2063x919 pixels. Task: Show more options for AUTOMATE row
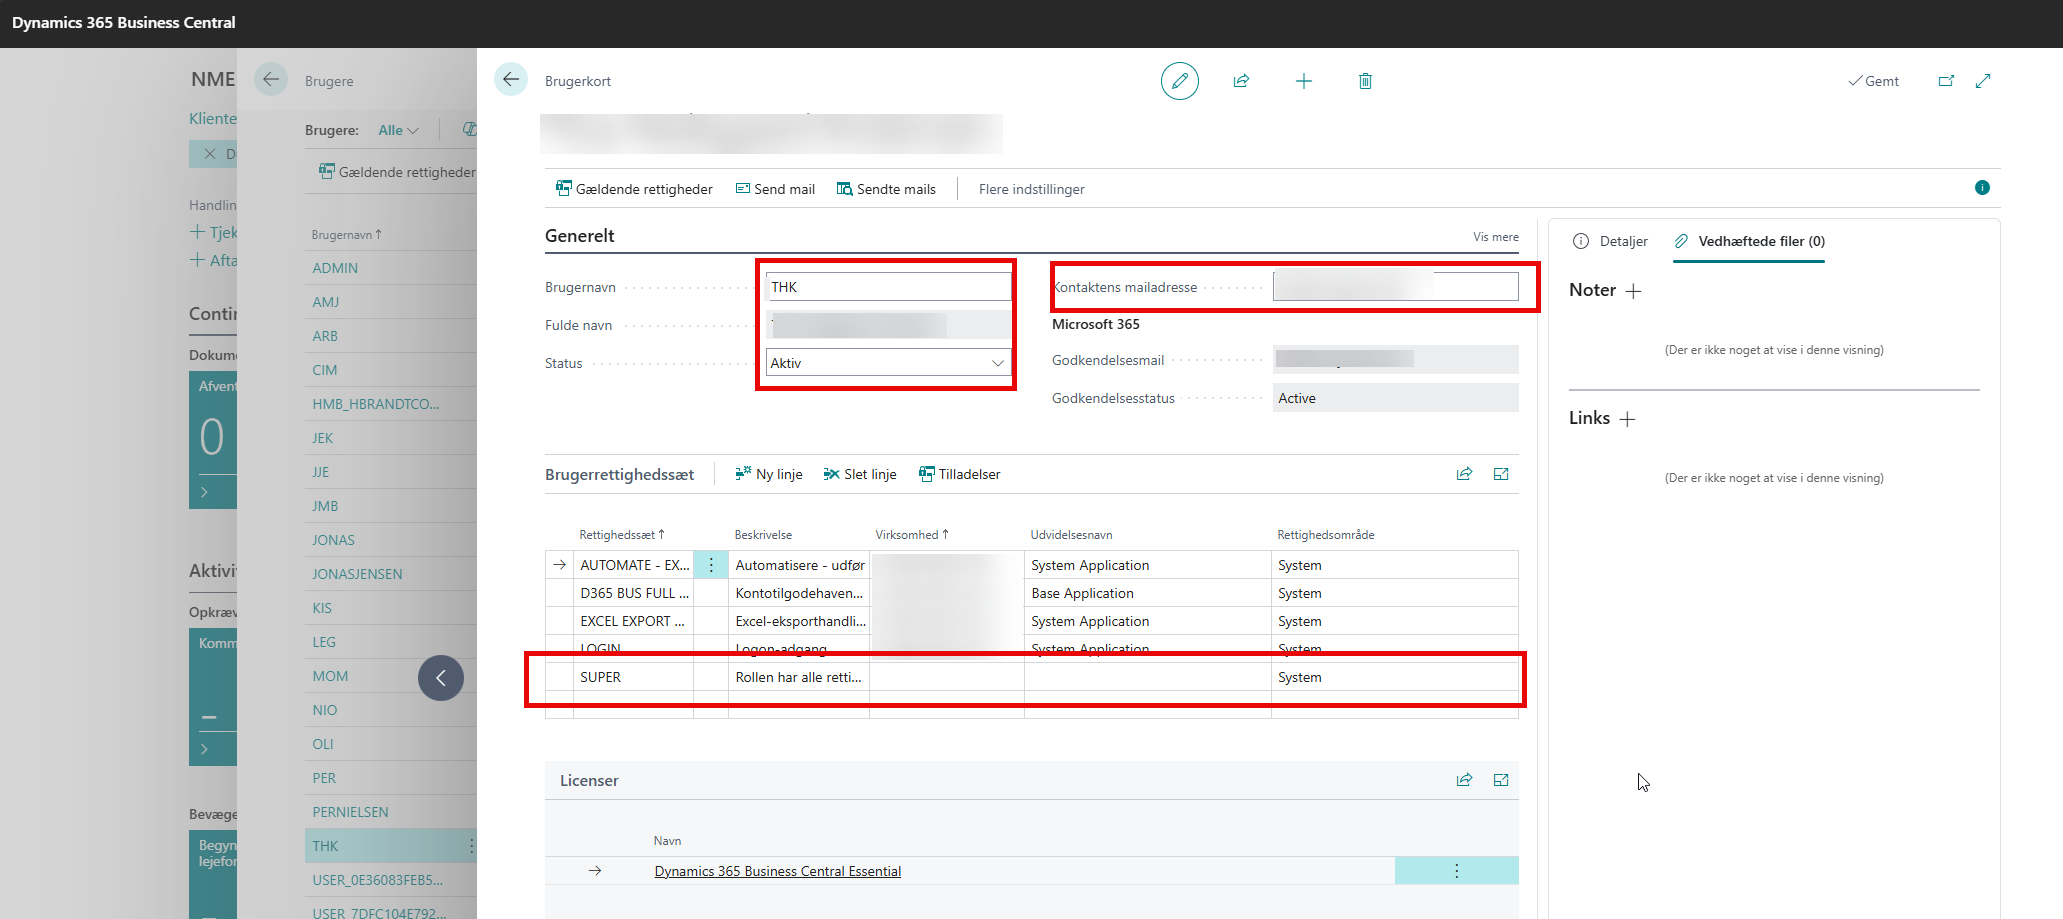tap(711, 565)
